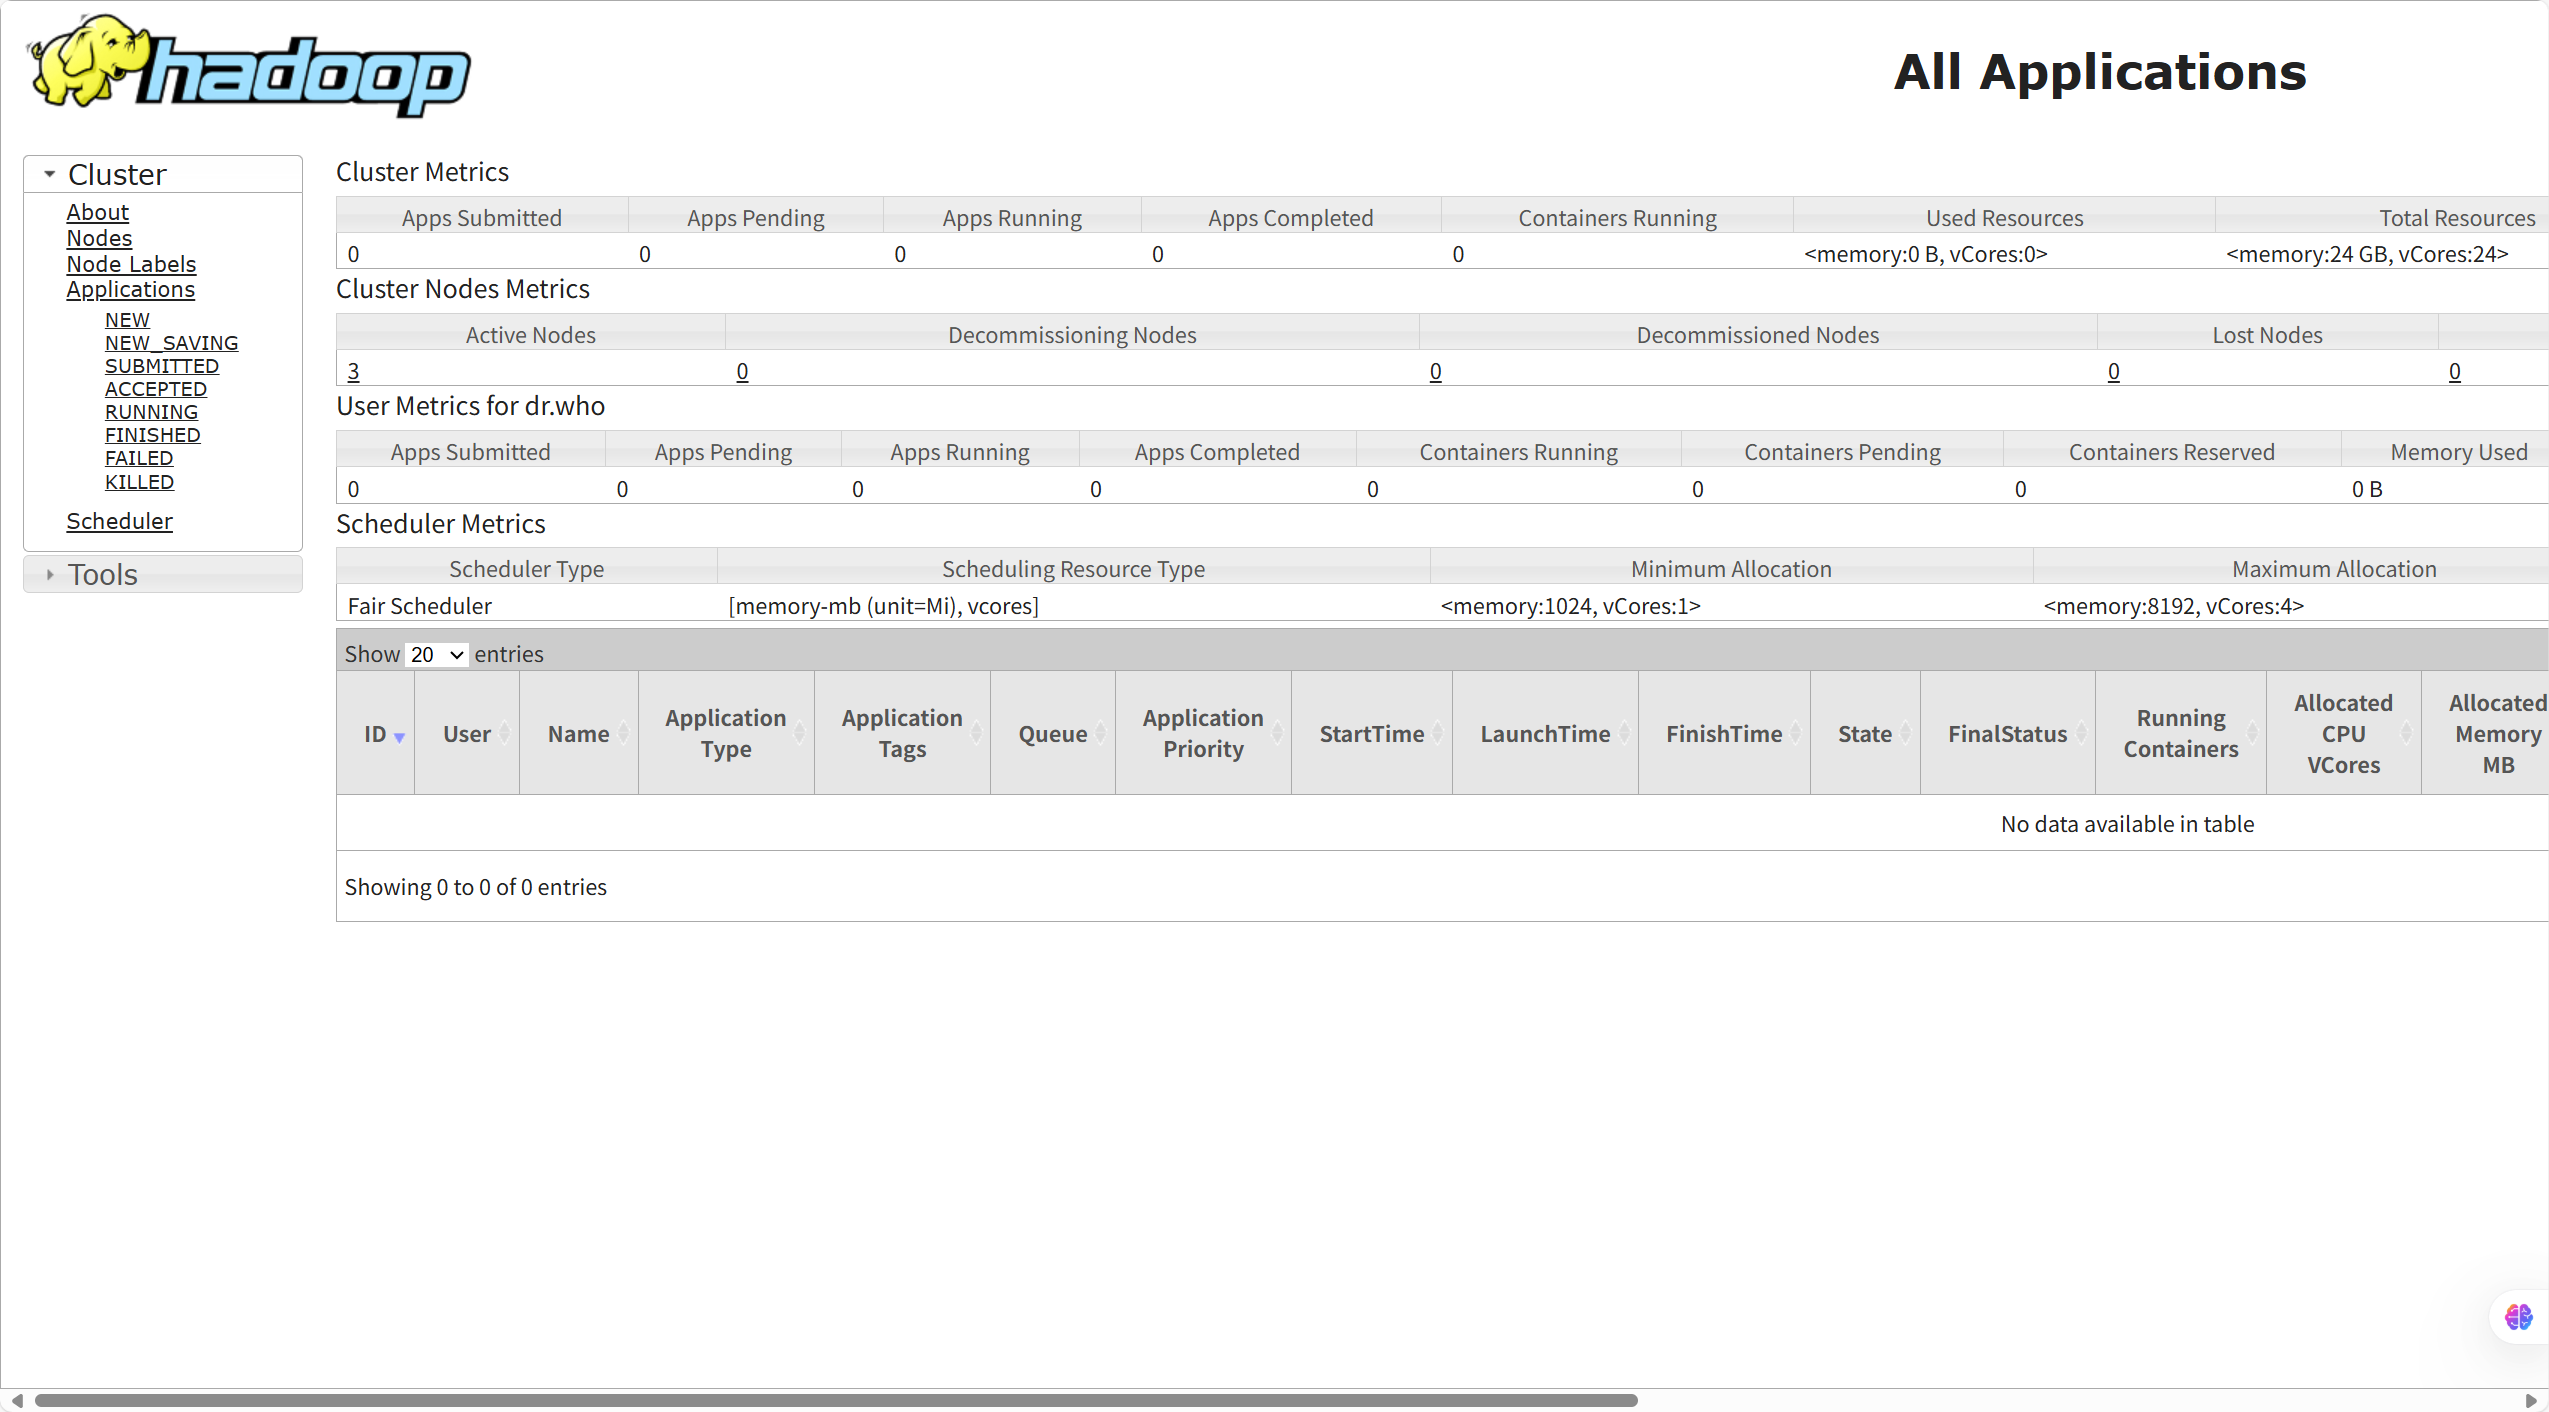Click the horizontal scrollbar thumb
The height and width of the screenshot is (1412, 2549).
[836, 1400]
